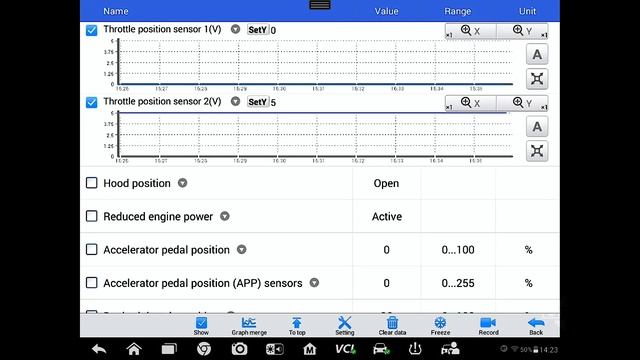Viewport: 640px width, 360px height.
Task: Expand Throttle position sensor 1 dropdown arrow
Action: (235, 29)
